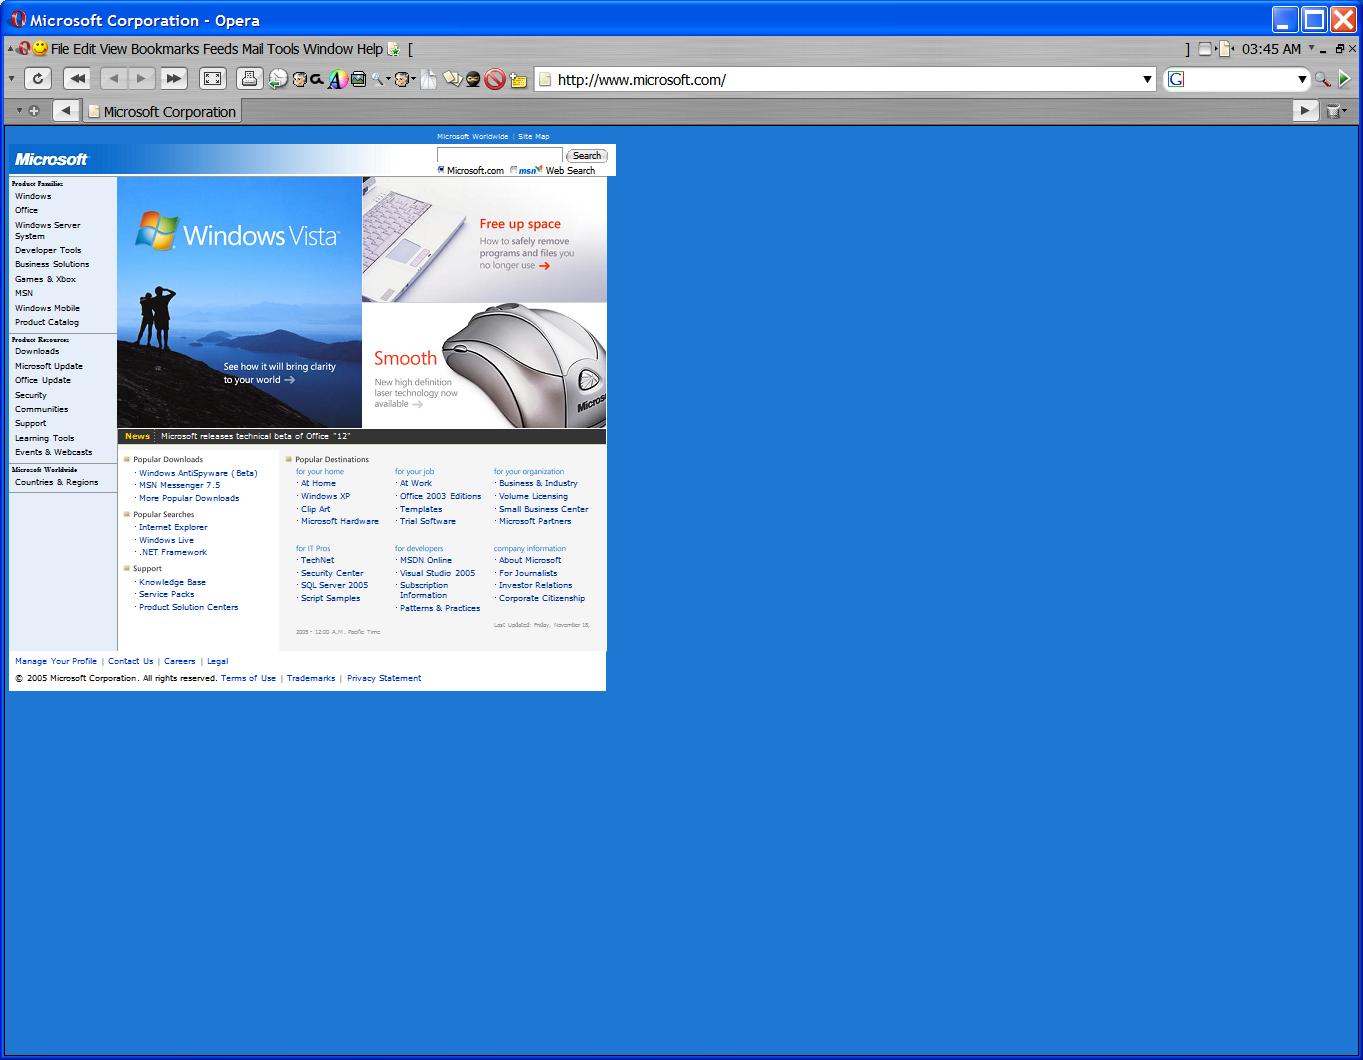Open the Feeds menu
The width and height of the screenshot is (1363, 1060).
click(220, 49)
